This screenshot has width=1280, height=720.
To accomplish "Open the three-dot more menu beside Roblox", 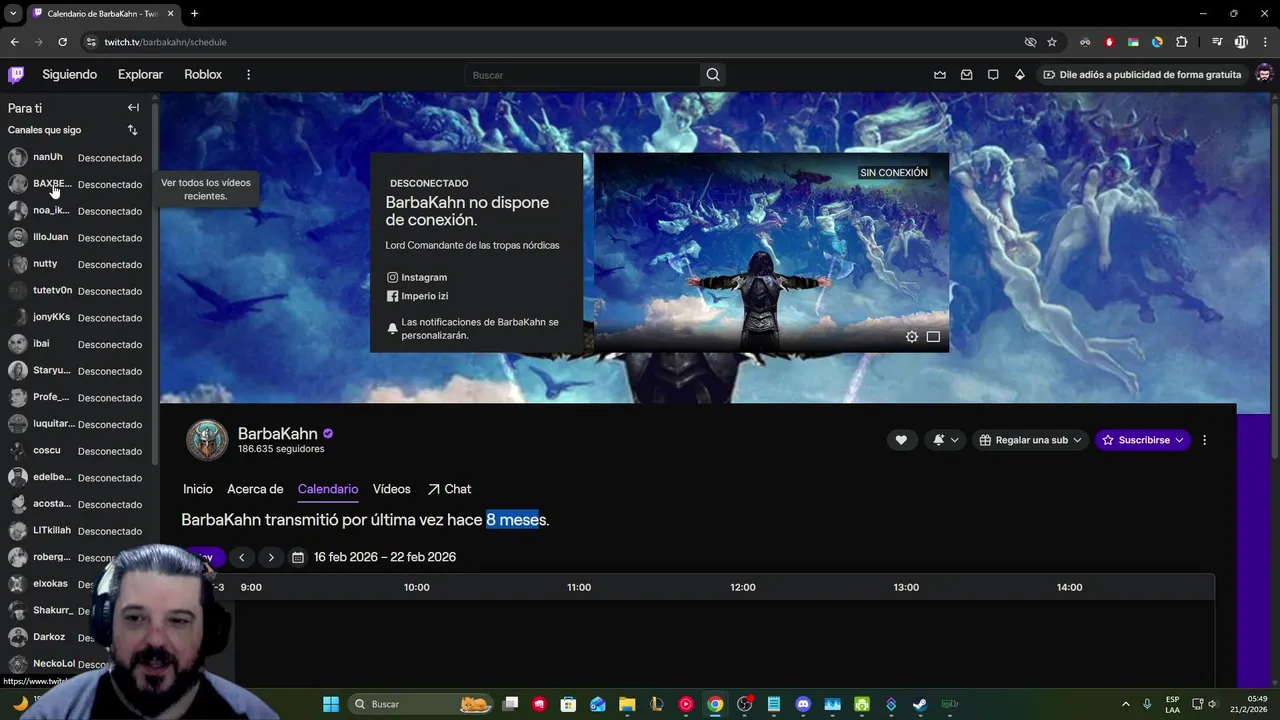I will 248,75.
